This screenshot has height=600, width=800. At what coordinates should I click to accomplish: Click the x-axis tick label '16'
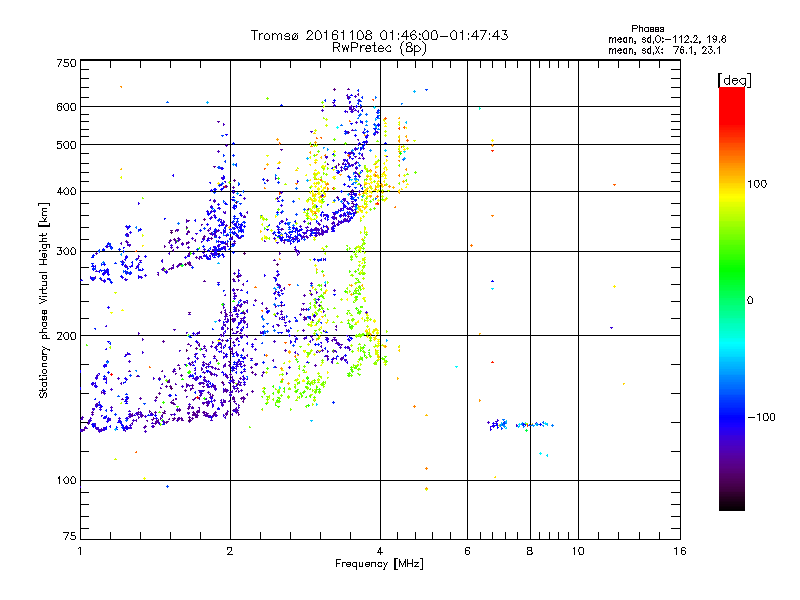pos(680,551)
